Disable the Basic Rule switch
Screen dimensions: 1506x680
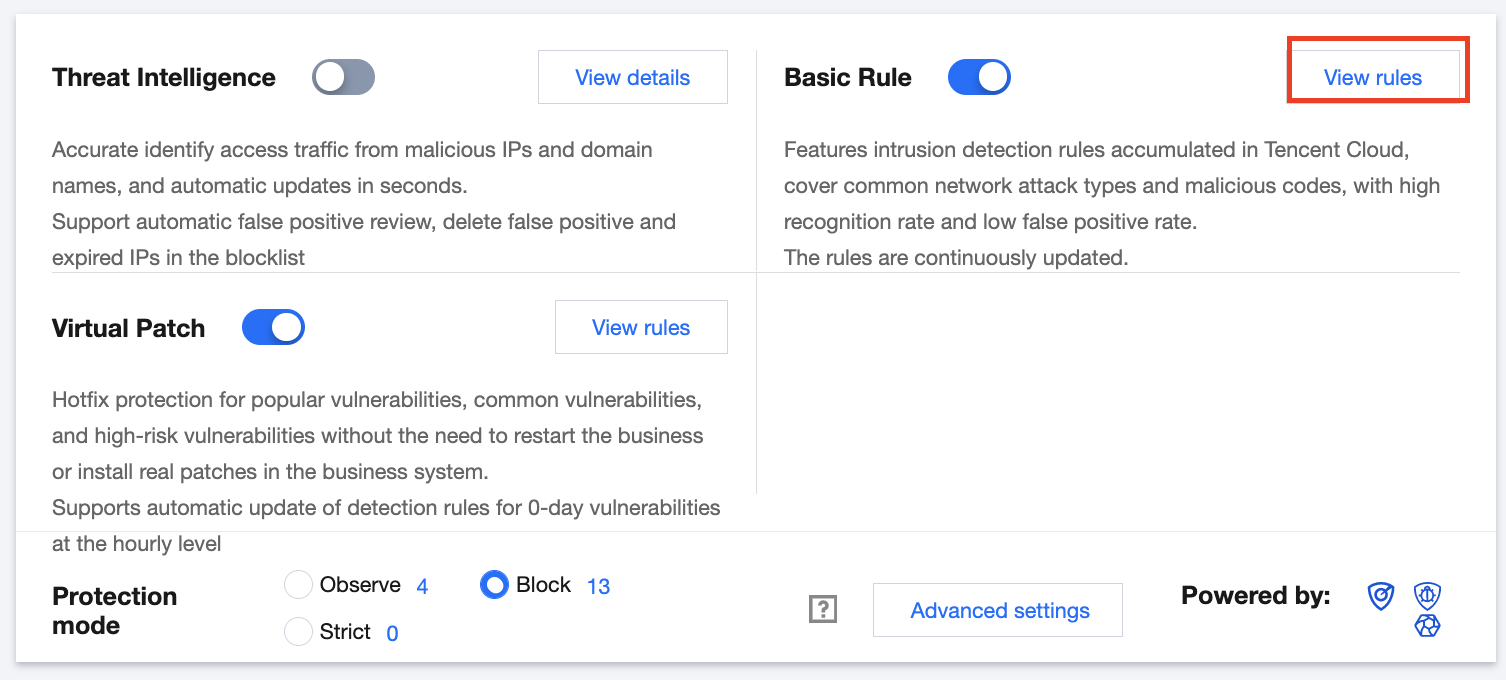tap(979, 77)
